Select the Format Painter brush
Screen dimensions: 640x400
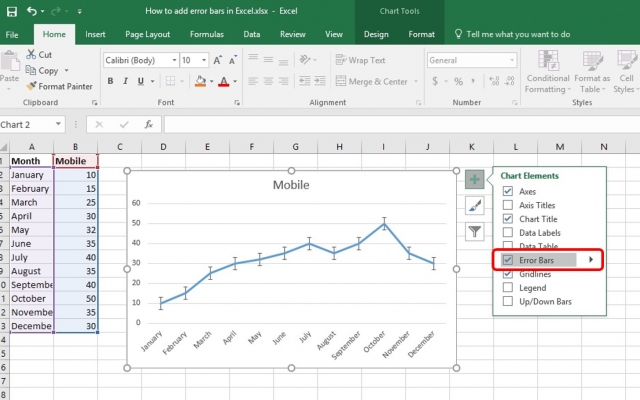click(31, 86)
